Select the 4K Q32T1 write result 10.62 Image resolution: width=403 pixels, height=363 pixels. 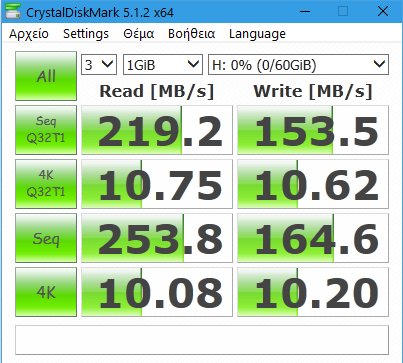coord(313,184)
